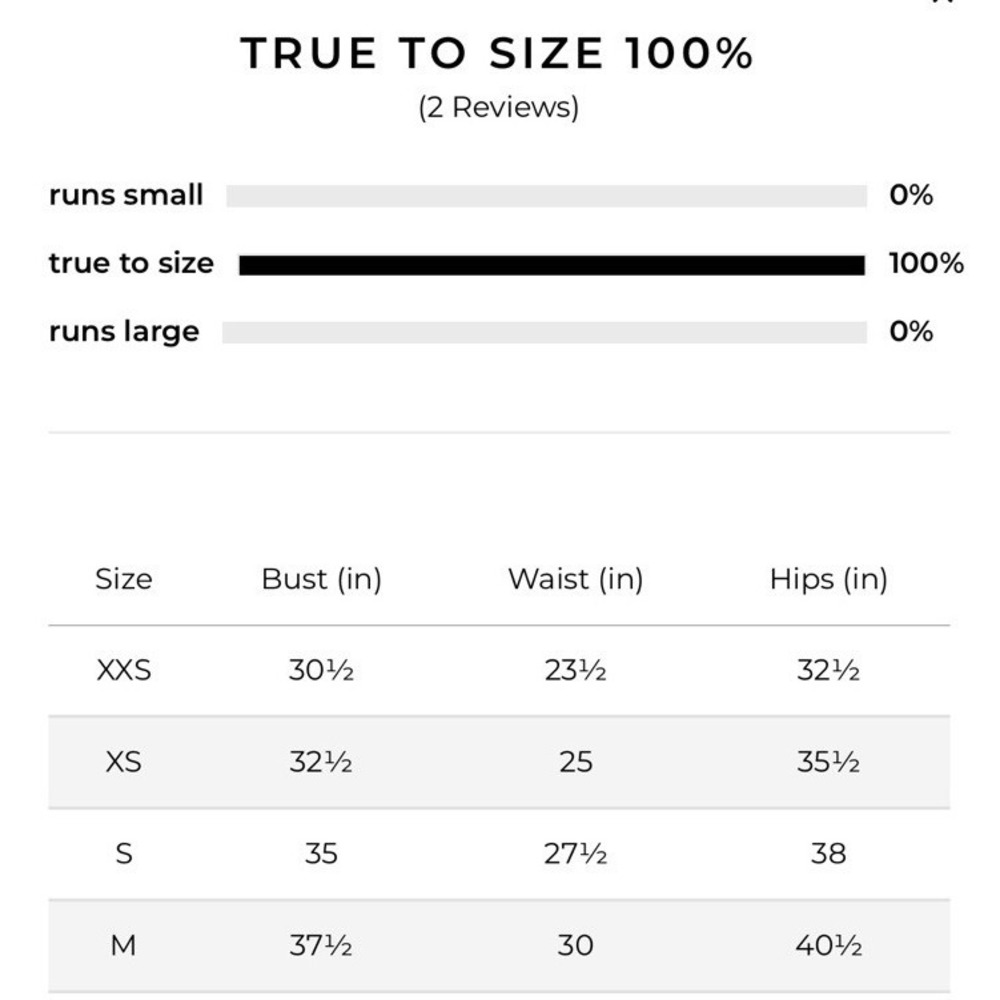
Task: Select the S size row
Action: pyautogui.click(x=499, y=854)
